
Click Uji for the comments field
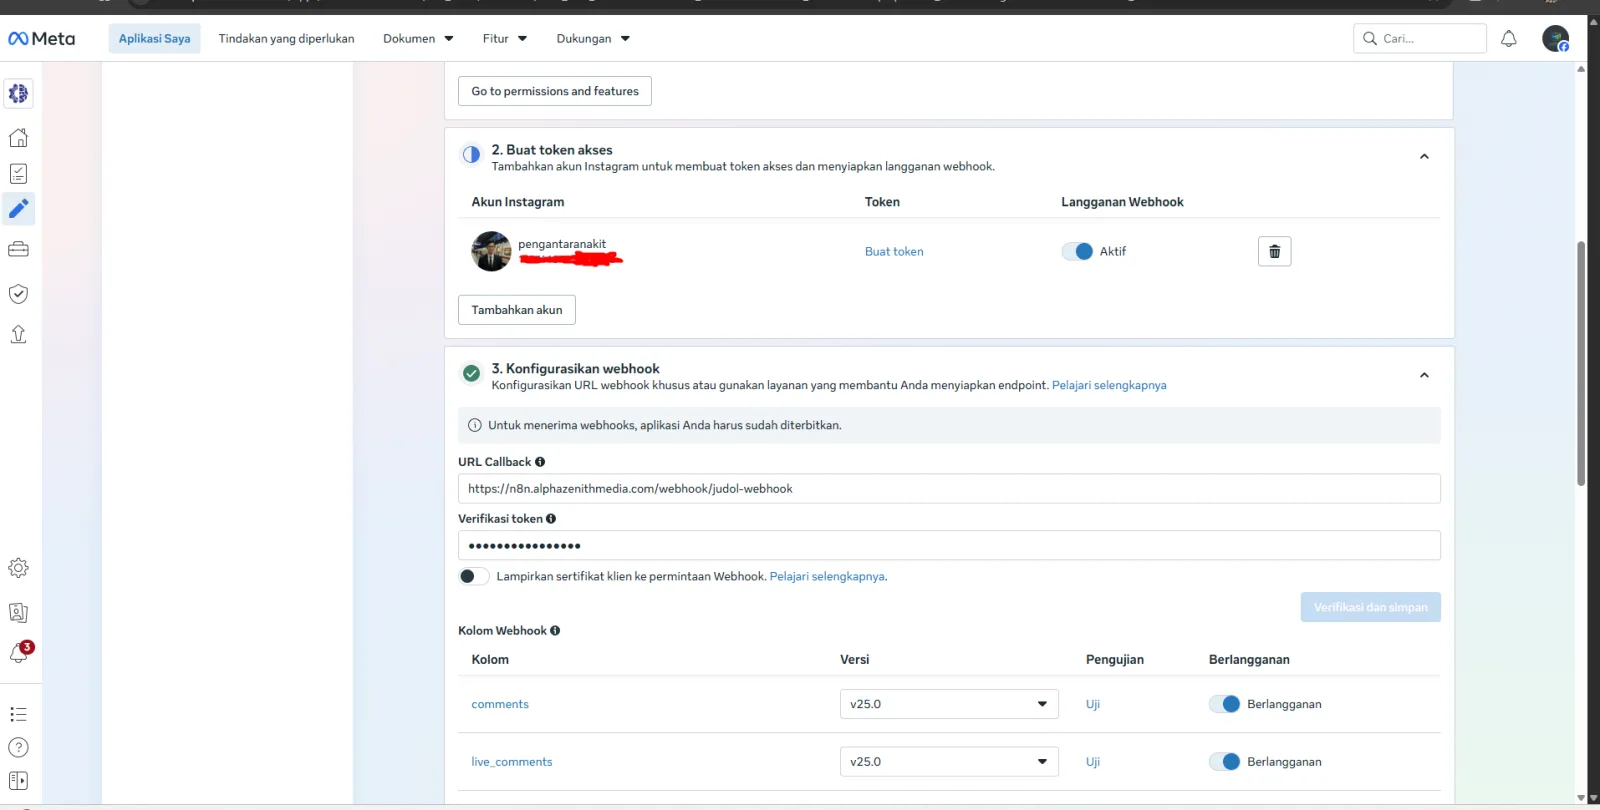point(1093,705)
